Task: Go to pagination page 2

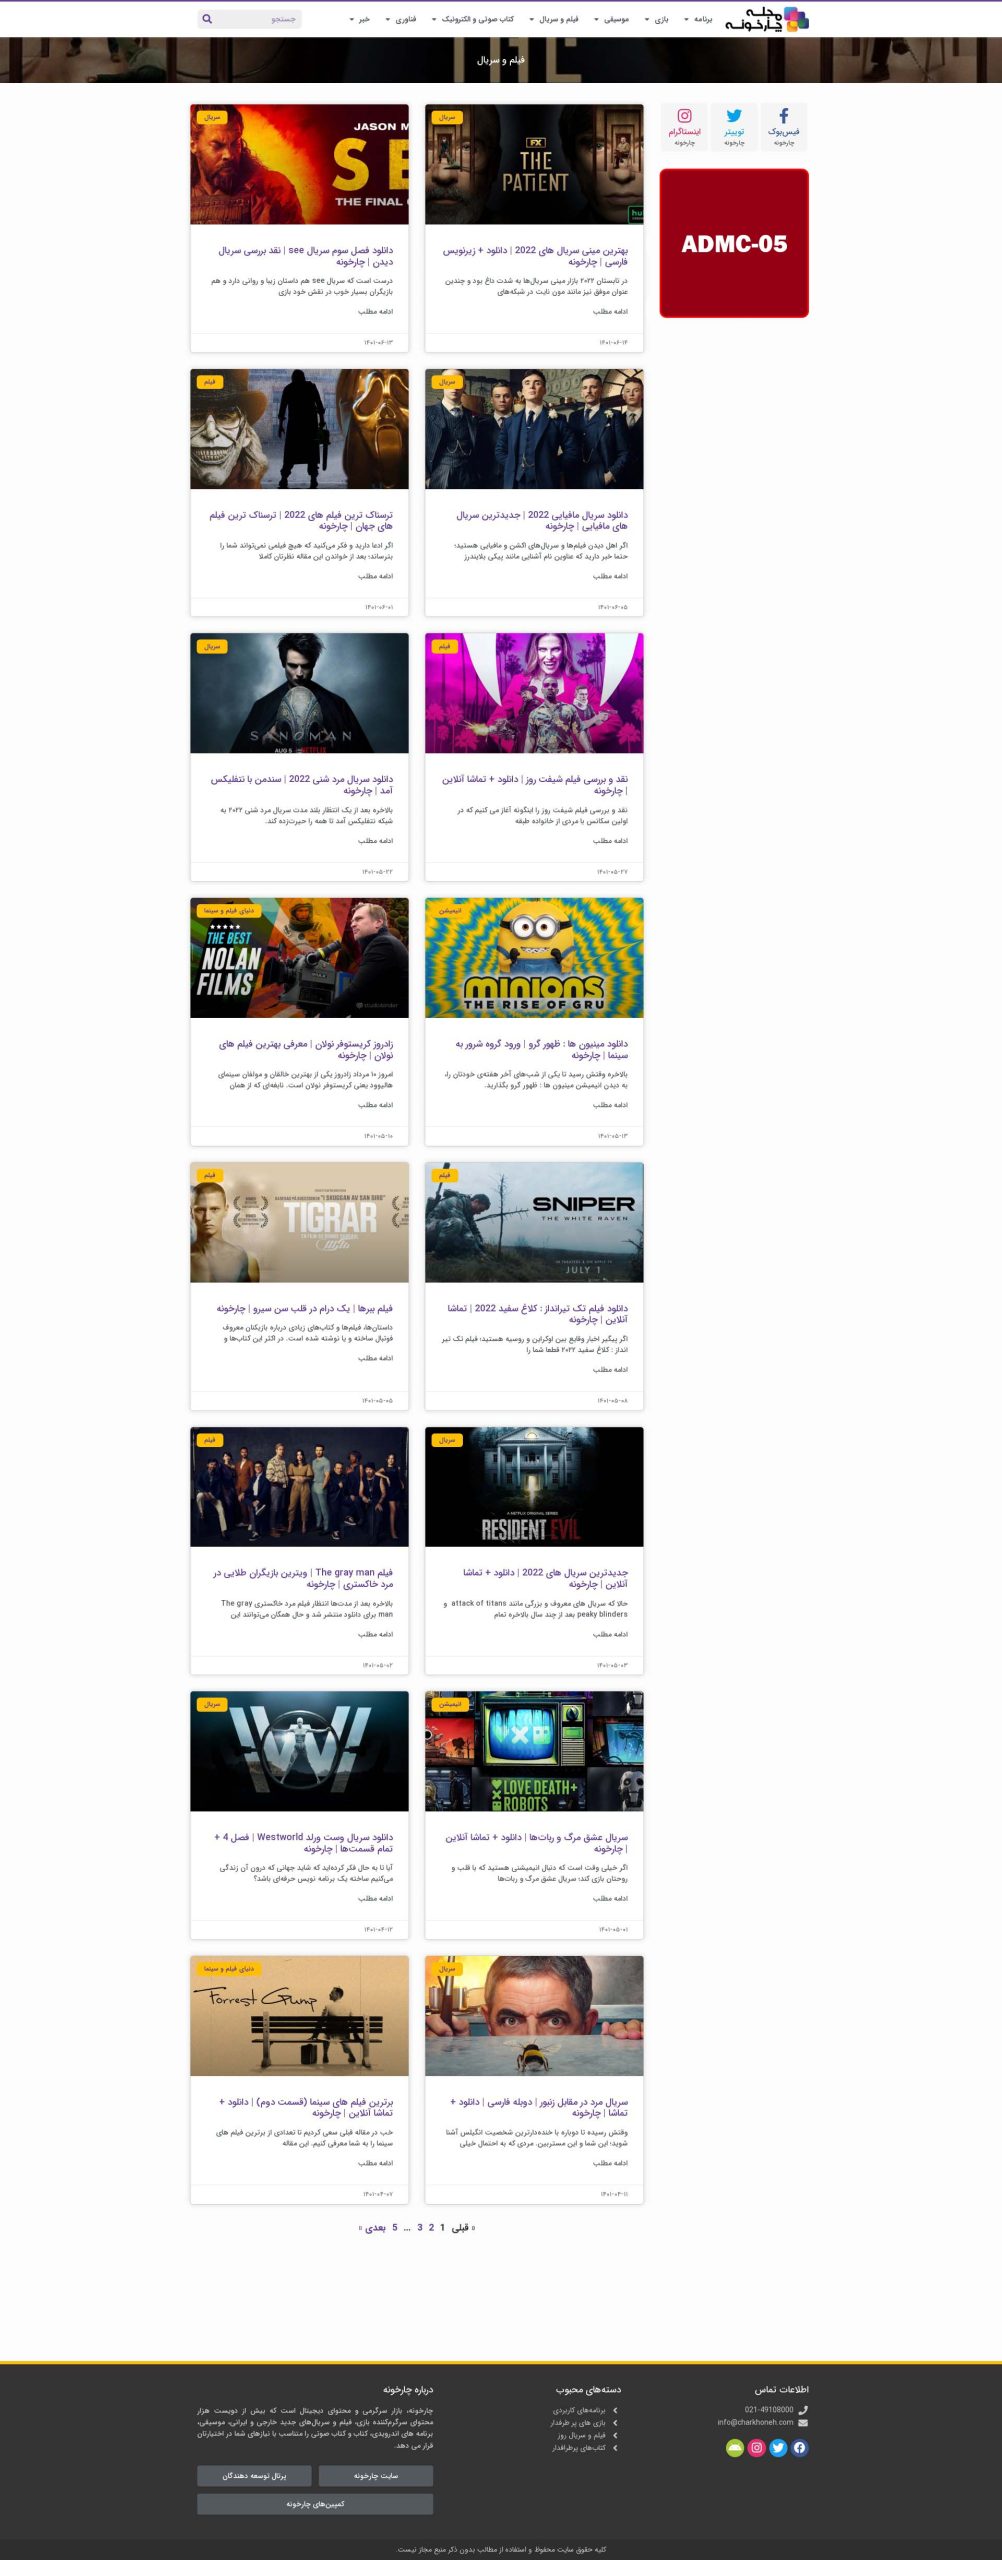Action: coord(431,2227)
